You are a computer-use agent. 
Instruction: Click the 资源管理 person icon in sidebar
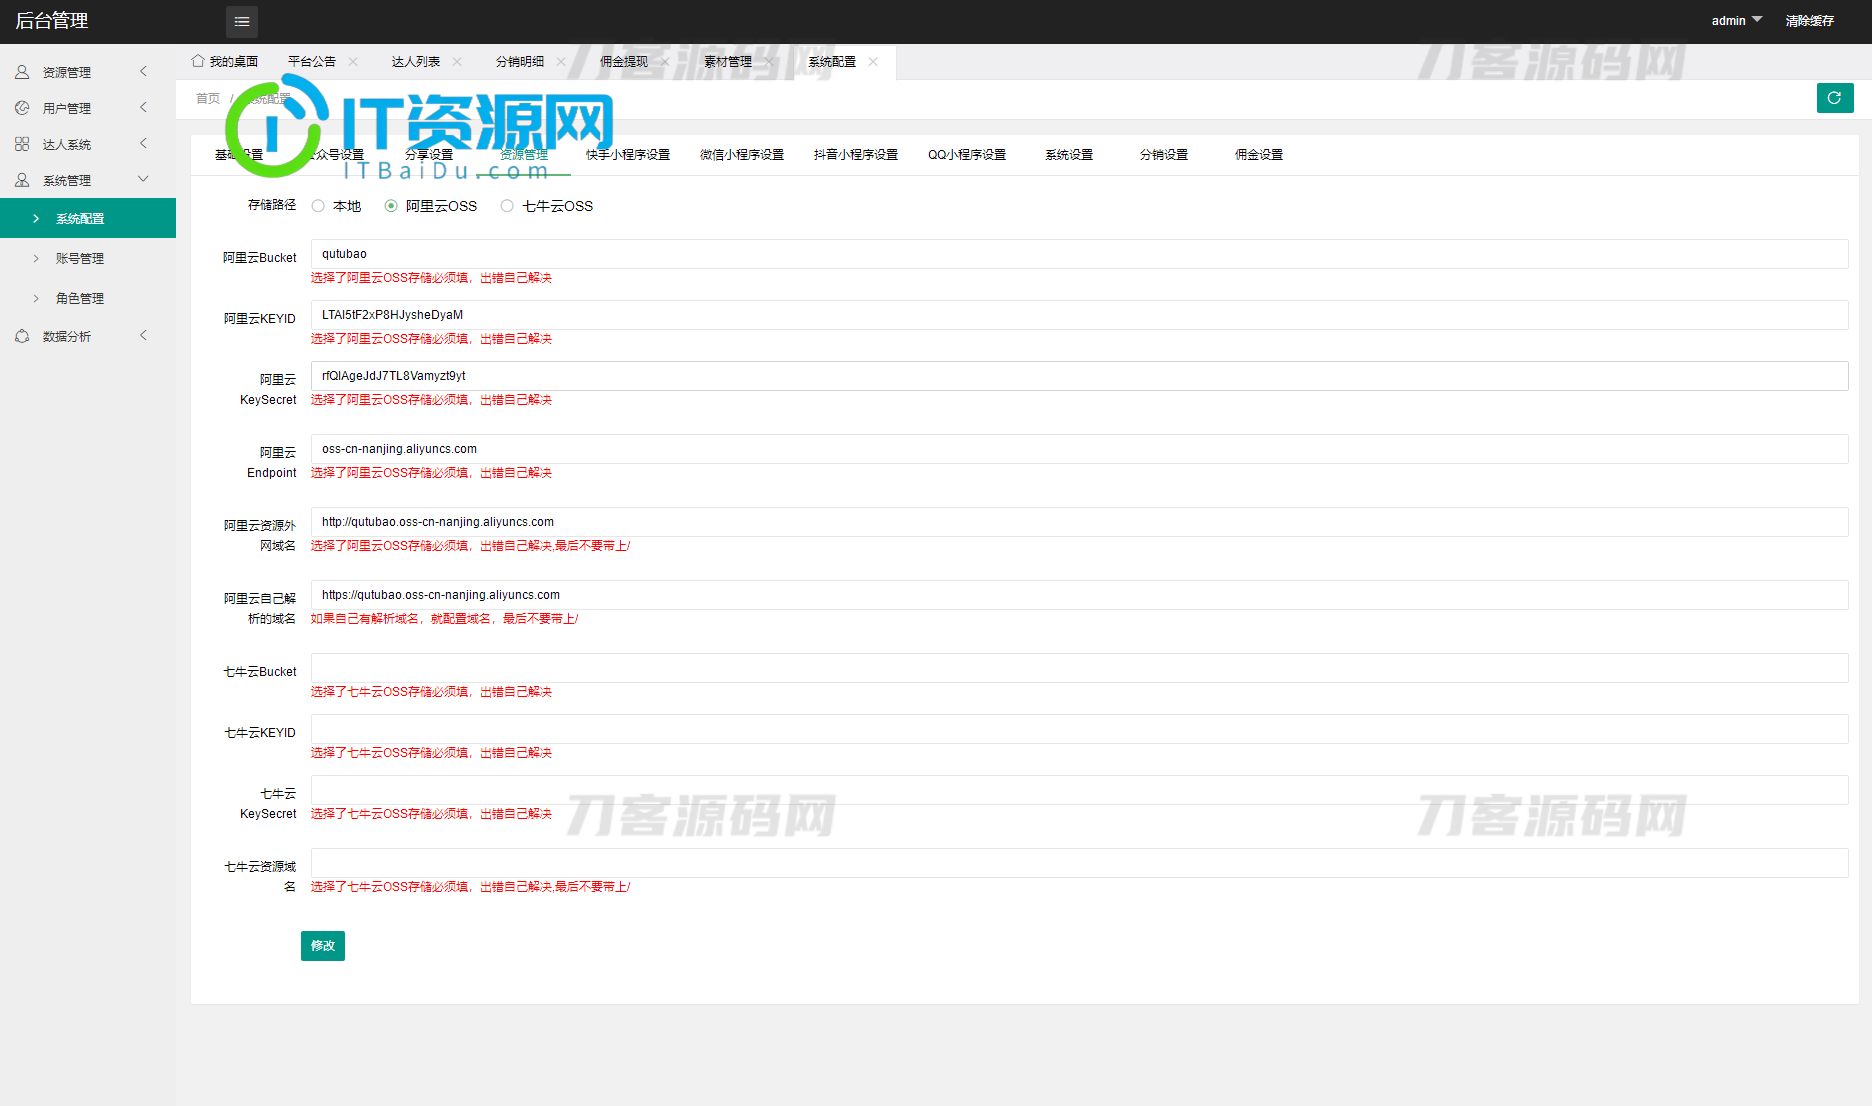[22, 72]
